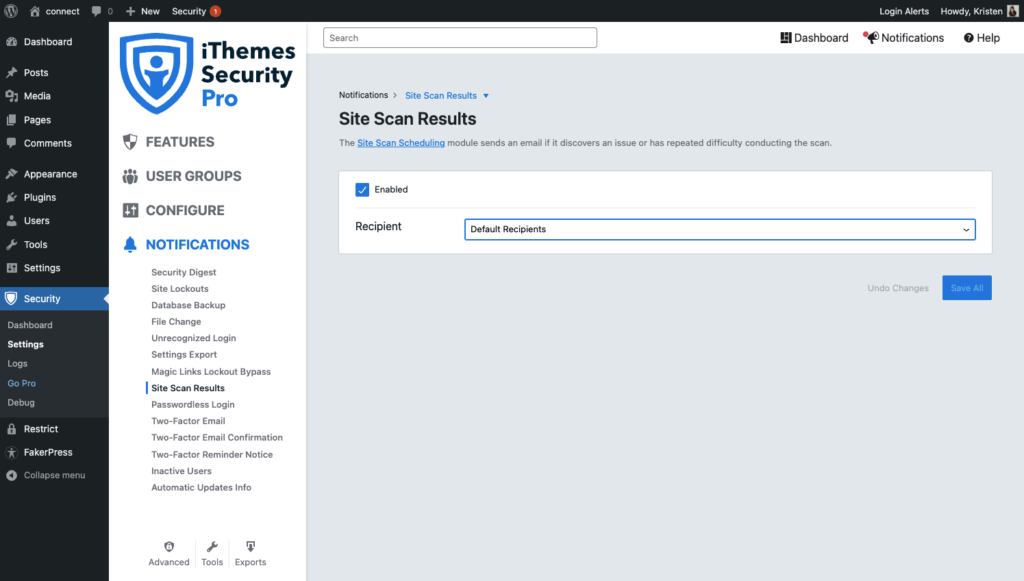The image size is (1024, 581).
Task: Select Magic Links Lockout Bypass
Action: tap(211, 371)
